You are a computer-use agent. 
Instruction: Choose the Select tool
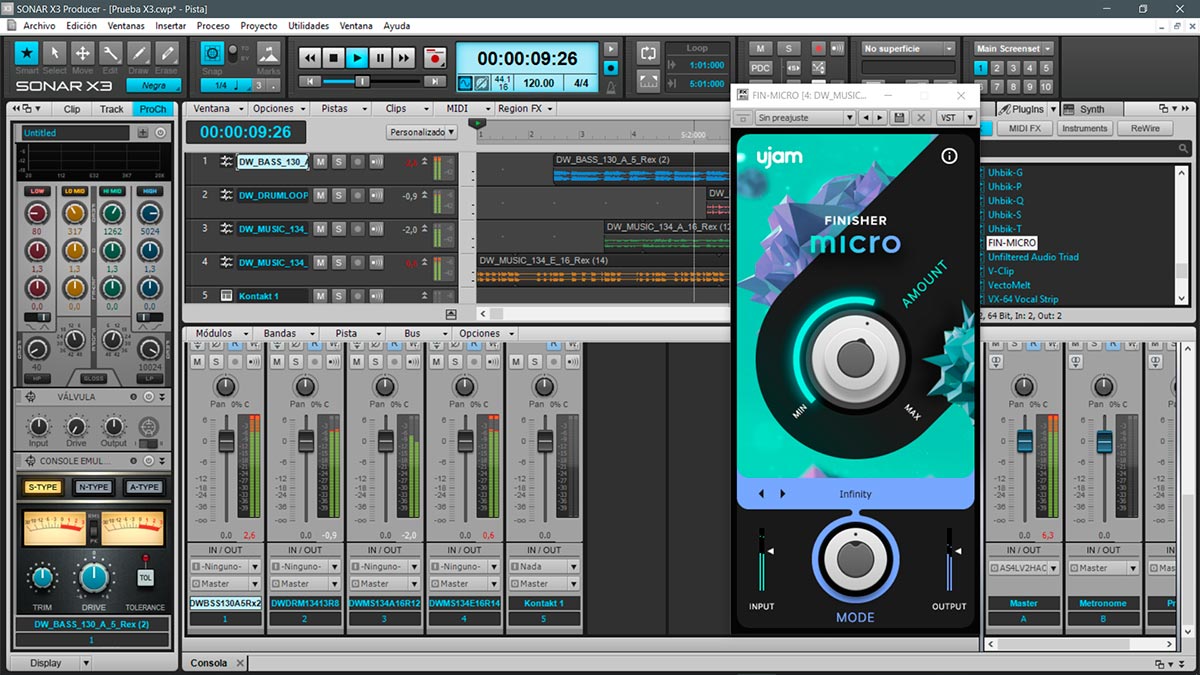55,53
